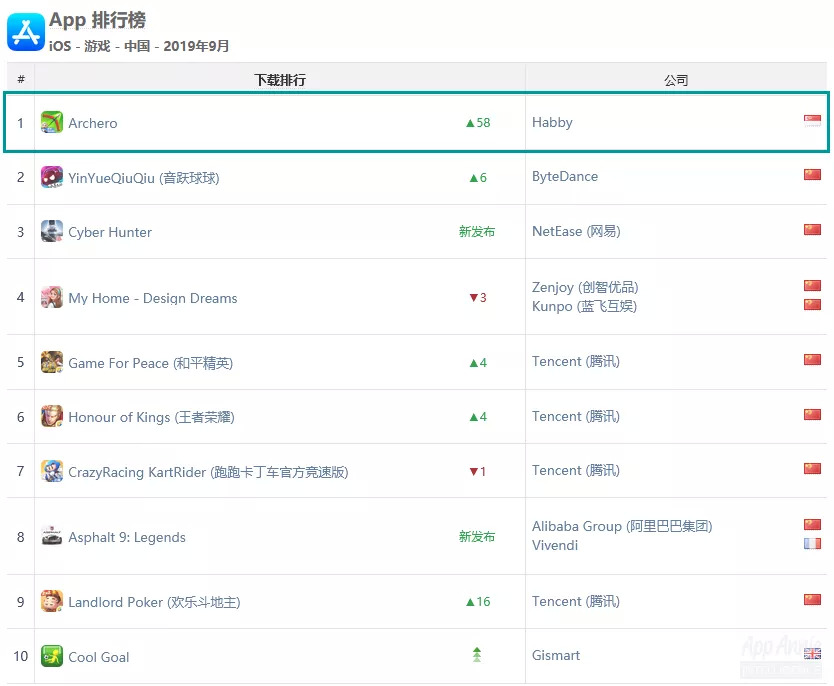Viewport: 834px width, 686px height.
Task: Open the YinYueQiuQiu (音跃球球) link
Action: coord(144,178)
